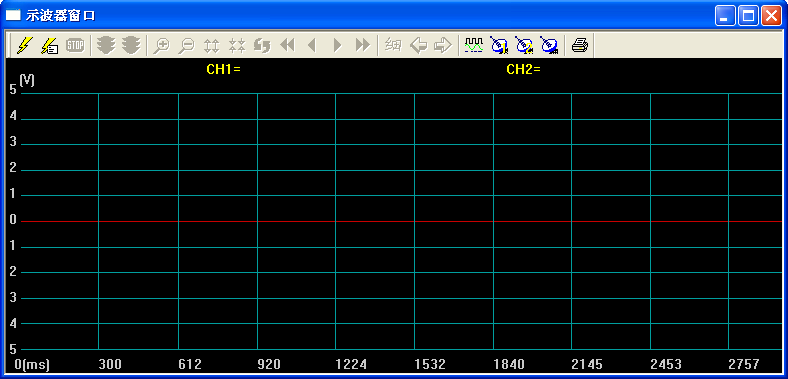Click the single right step arrow
This screenshot has width=788, height=379.
[x=337, y=45]
